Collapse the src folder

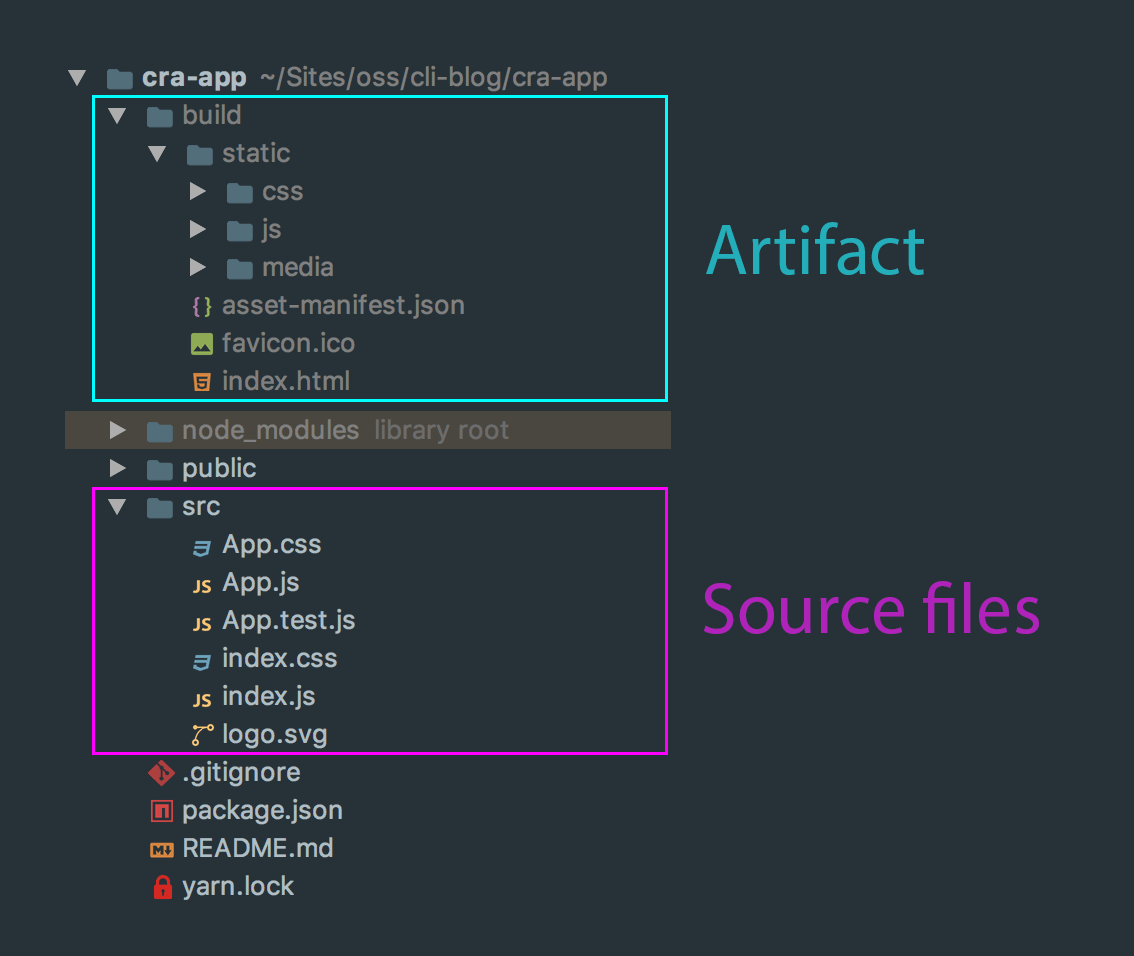tap(117, 506)
